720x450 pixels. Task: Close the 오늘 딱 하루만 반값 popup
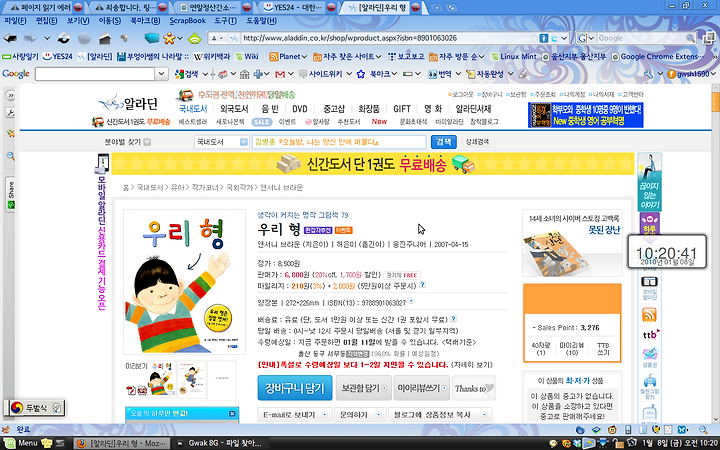(232, 414)
